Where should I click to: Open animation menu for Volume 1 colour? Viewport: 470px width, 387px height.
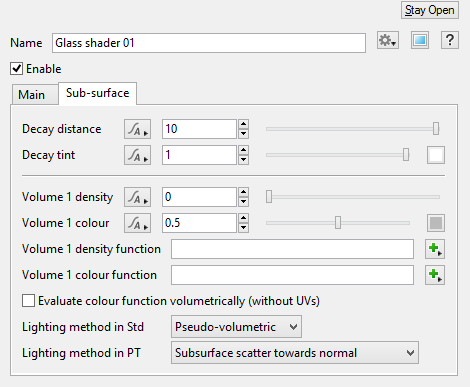[x=137, y=223]
